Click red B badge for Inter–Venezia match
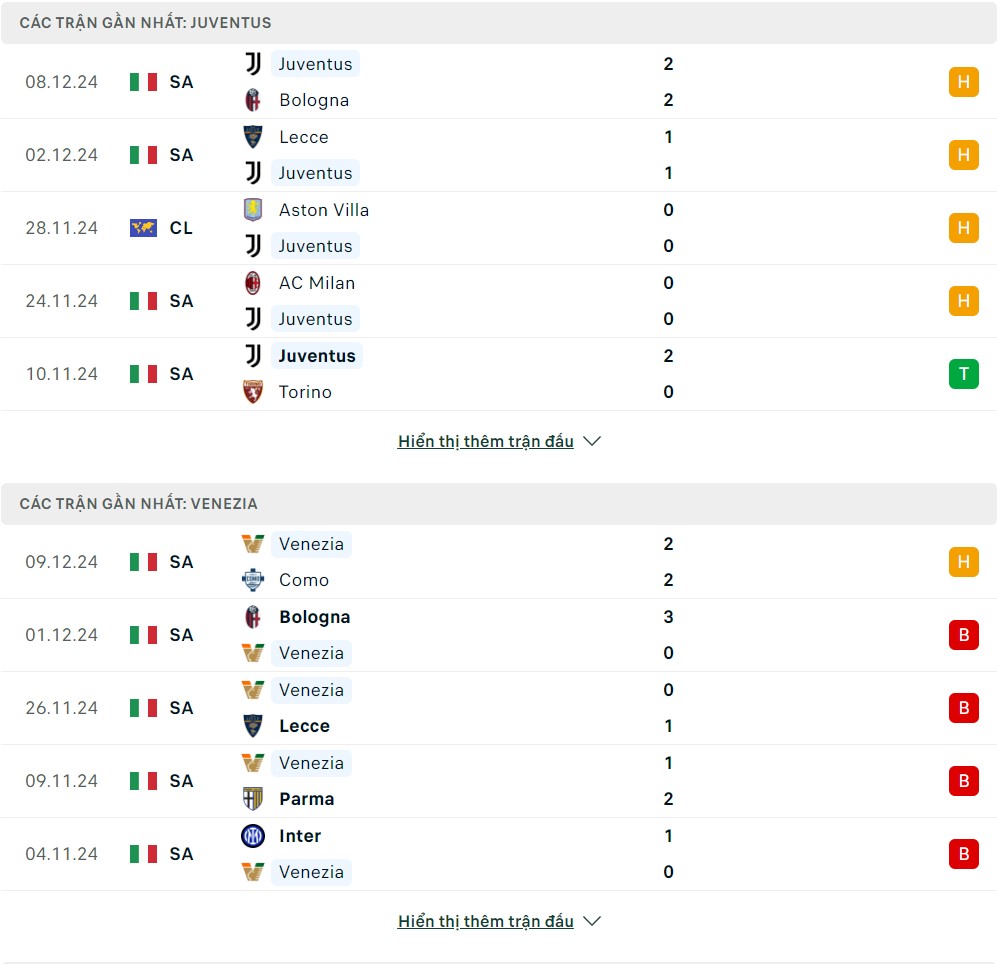 (963, 854)
